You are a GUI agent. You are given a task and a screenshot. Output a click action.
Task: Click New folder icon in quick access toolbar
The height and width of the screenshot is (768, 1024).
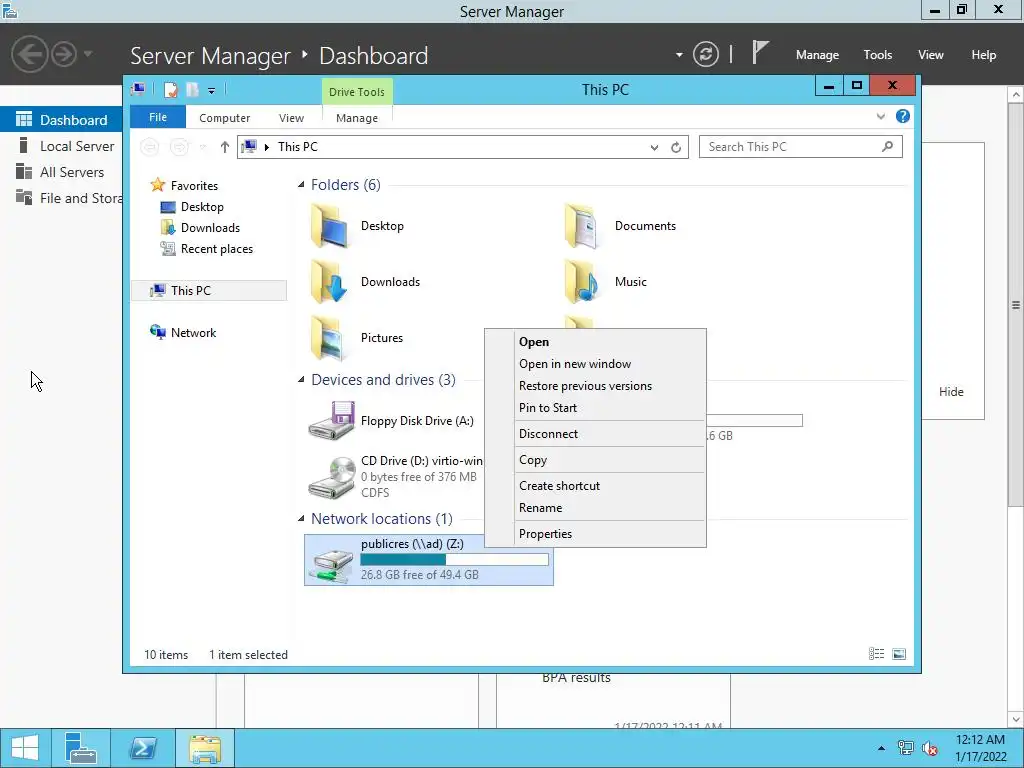(192, 89)
